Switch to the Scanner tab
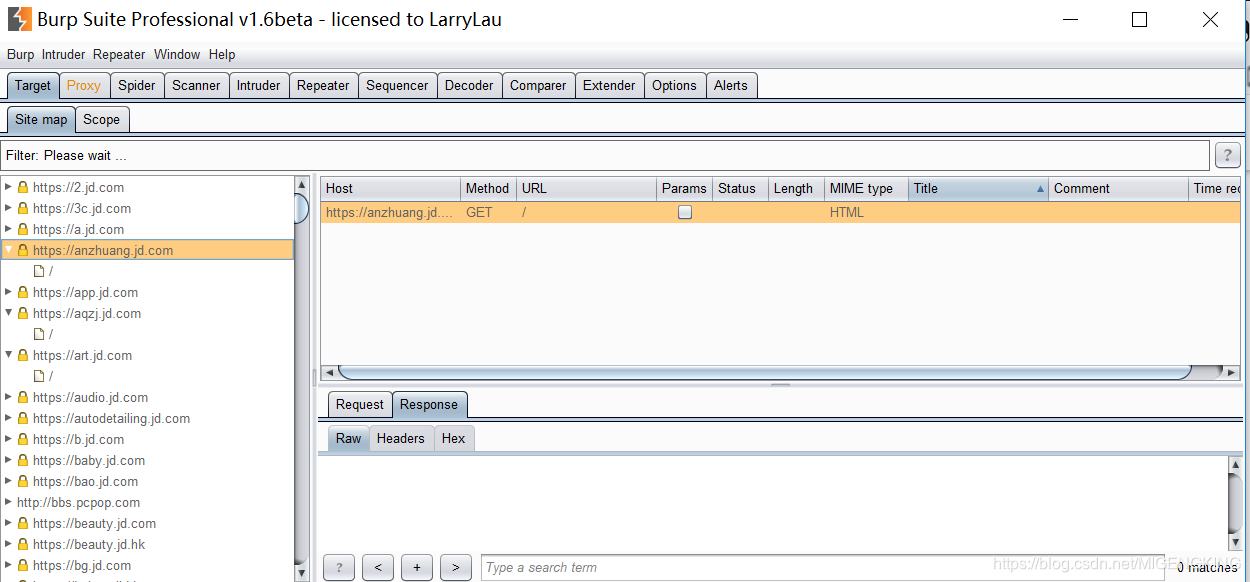The width and height of the screenshot is (1250, 582). [196, 85]
